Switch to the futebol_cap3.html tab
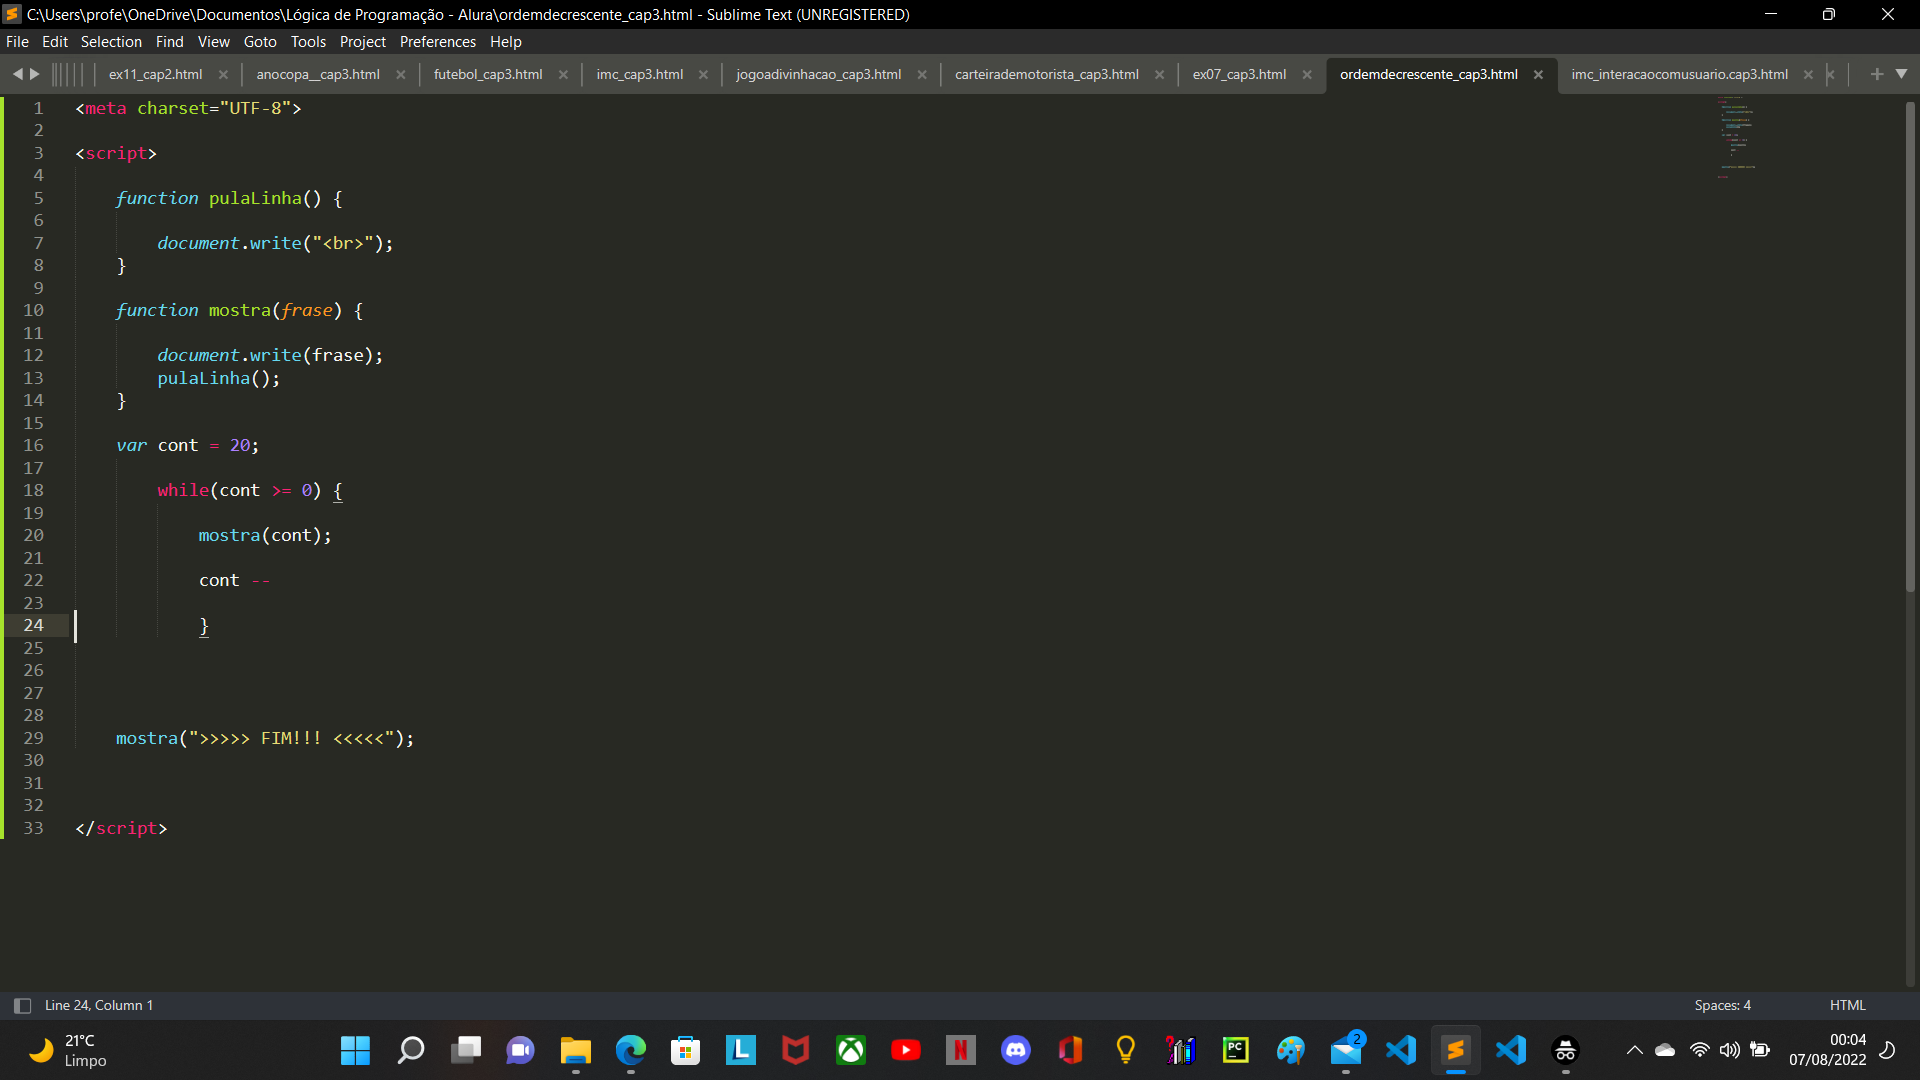Image resolution: width=1920 pixels, height=1080 pixels. tap(488, 74)
